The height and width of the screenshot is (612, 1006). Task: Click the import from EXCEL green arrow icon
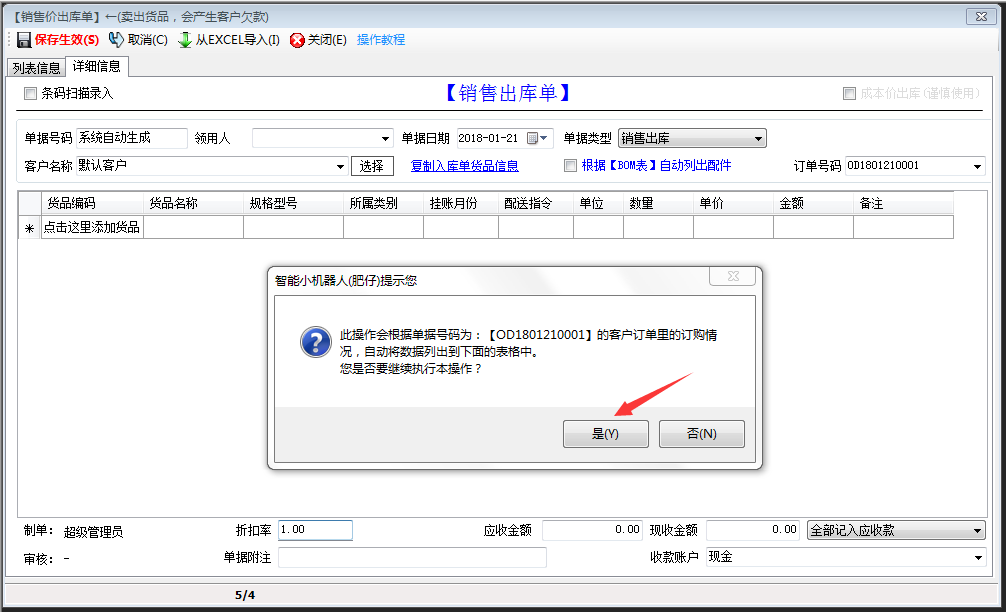185,40
